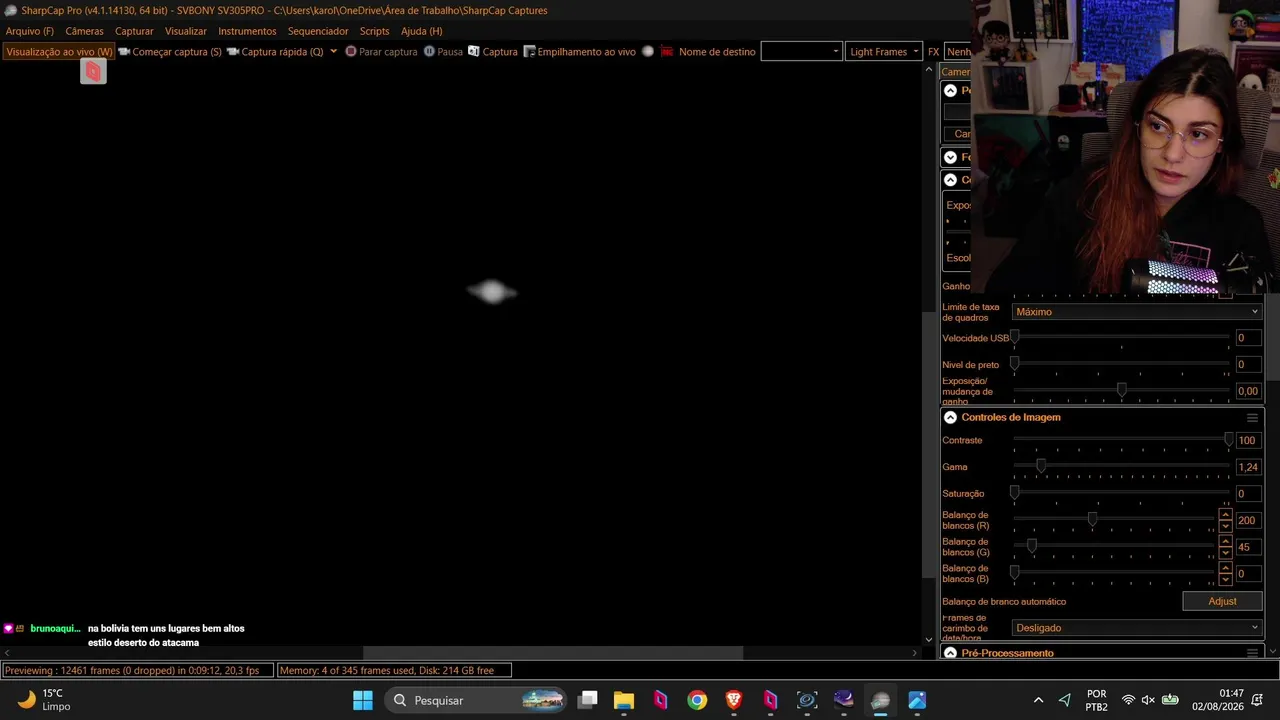Open the Instrumentos menu
The image size is (1280, 720).
pos(247,31)
